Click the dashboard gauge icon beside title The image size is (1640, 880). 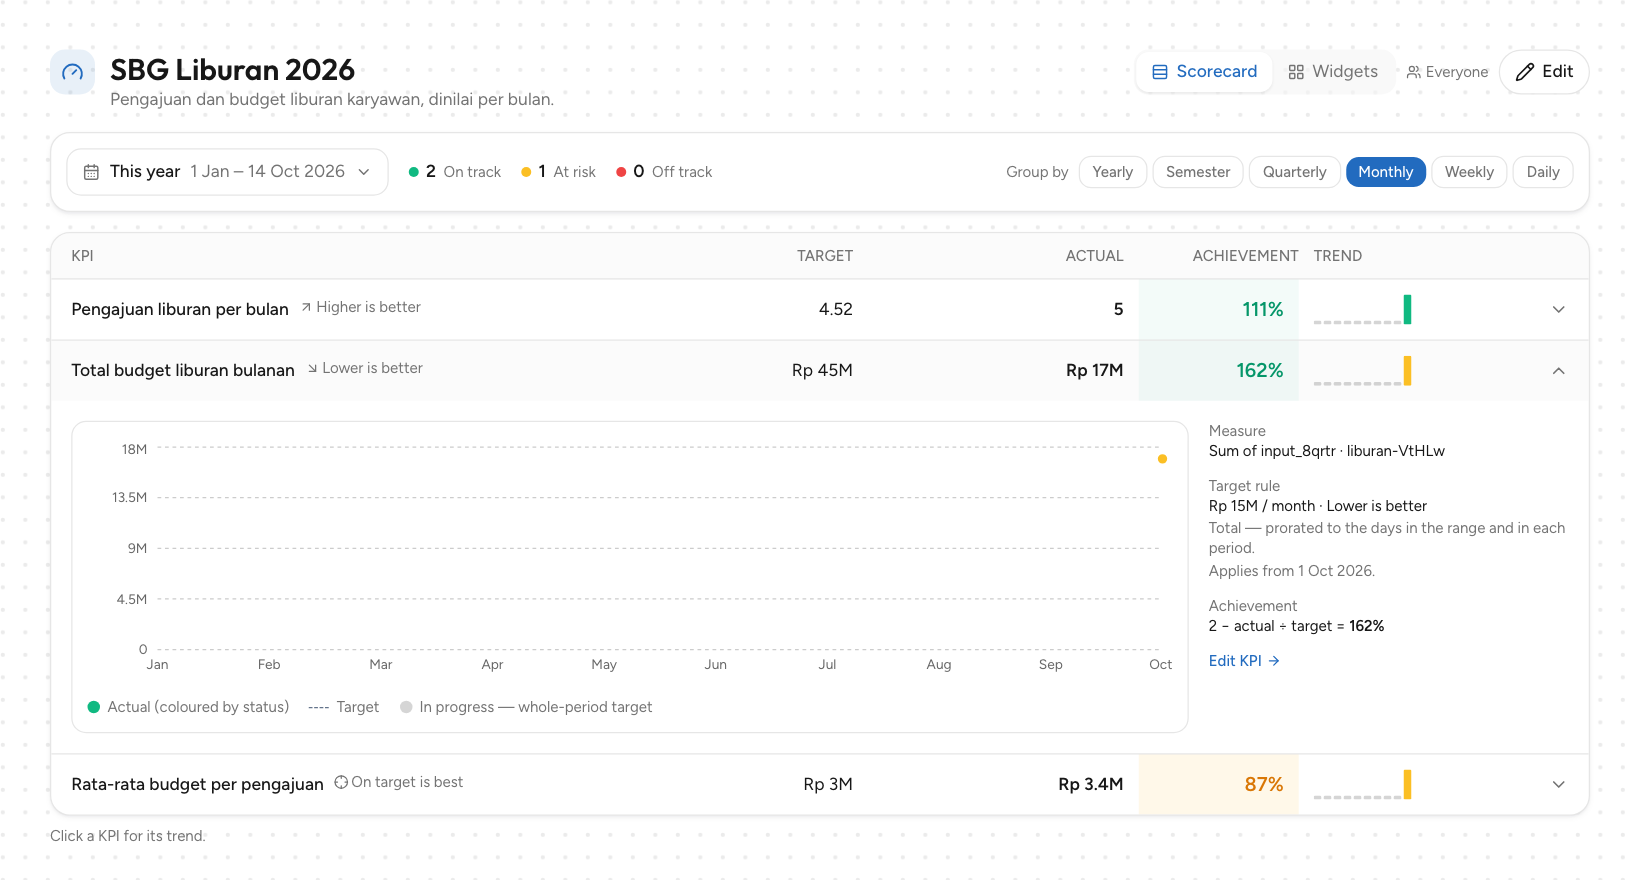72,72
